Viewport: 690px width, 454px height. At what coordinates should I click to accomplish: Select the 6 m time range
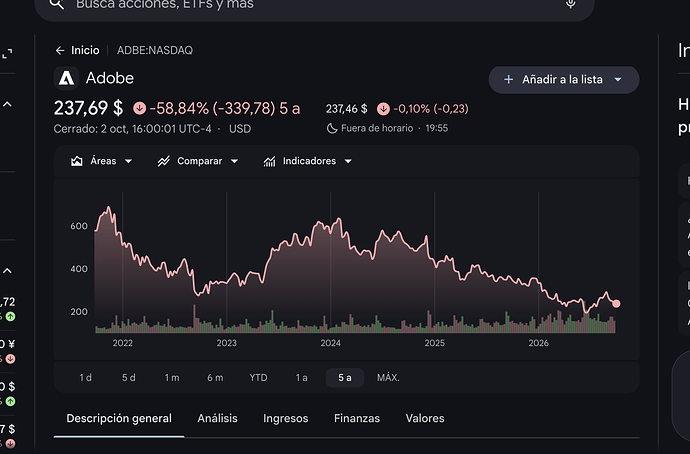pos(215,377)
